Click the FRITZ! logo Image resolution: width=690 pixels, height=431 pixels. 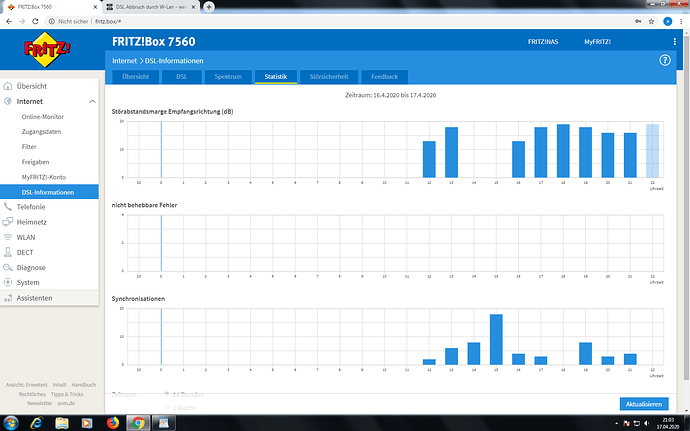[x=47, y=49]
